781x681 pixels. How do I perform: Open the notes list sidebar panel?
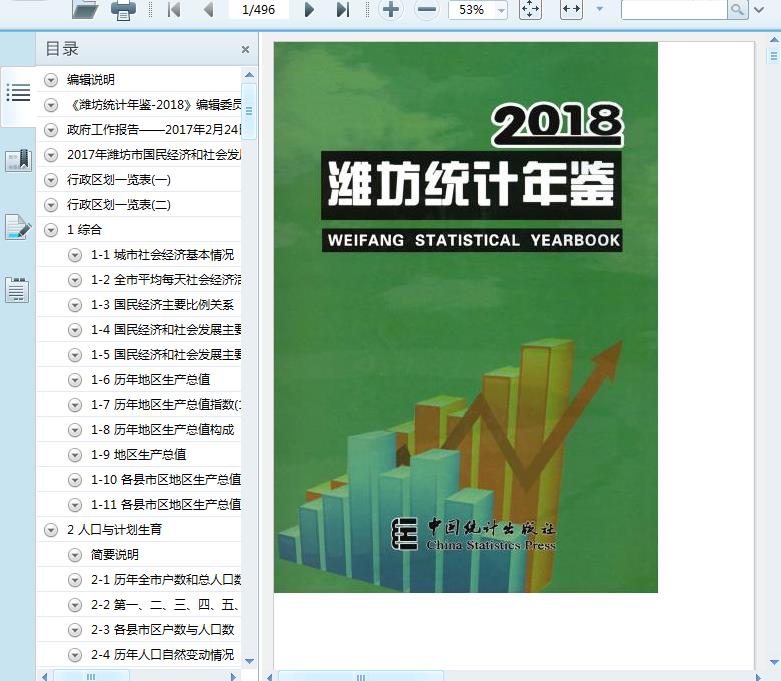click(x=17, y=289)
